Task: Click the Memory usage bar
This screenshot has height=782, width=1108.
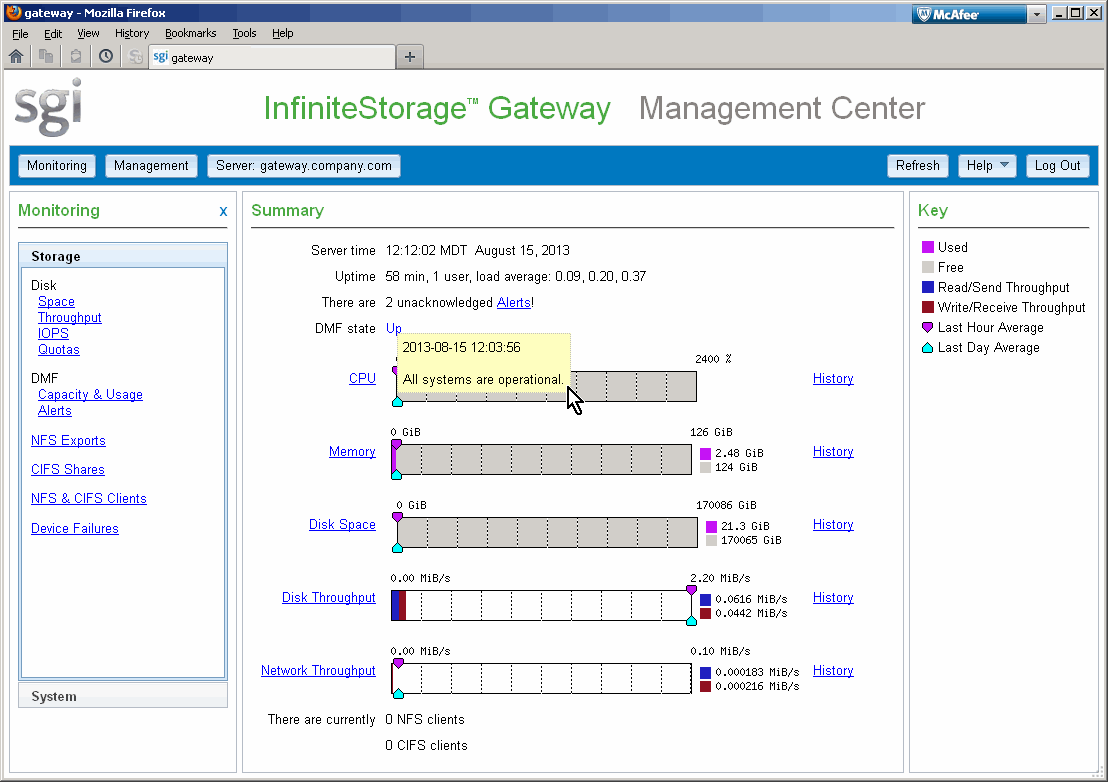Action: [541, 459]
